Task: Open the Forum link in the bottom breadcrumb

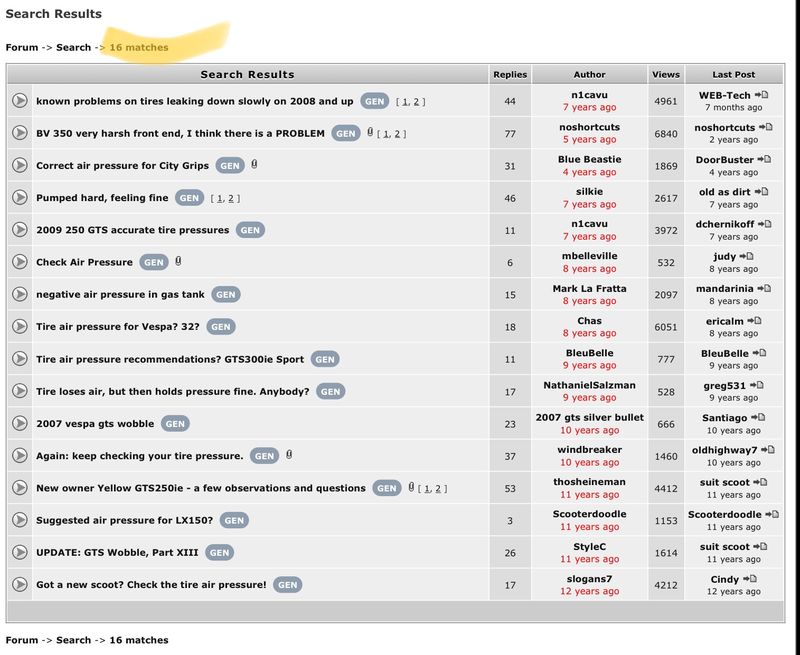Action: pos(22,640)
